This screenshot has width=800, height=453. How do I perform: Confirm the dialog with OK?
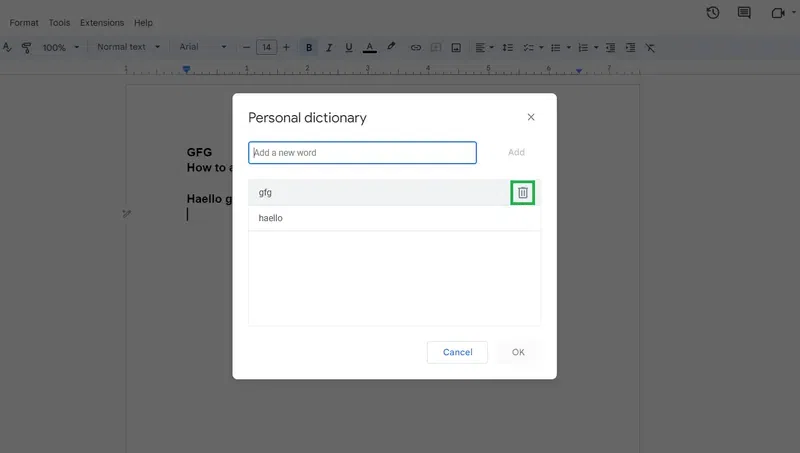518,352
